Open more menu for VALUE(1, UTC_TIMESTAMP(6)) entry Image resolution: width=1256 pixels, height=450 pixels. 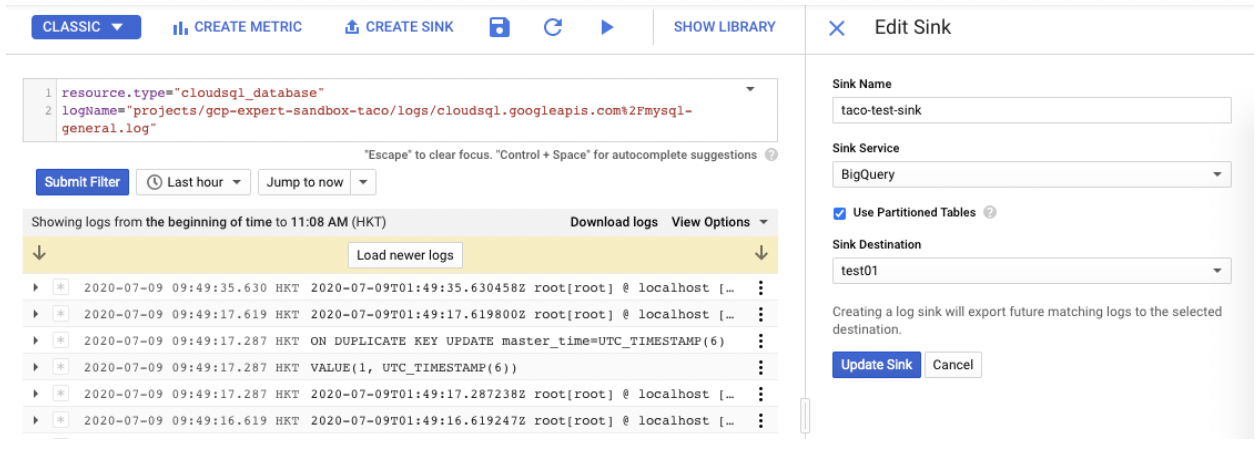click(x=761, y=368)
